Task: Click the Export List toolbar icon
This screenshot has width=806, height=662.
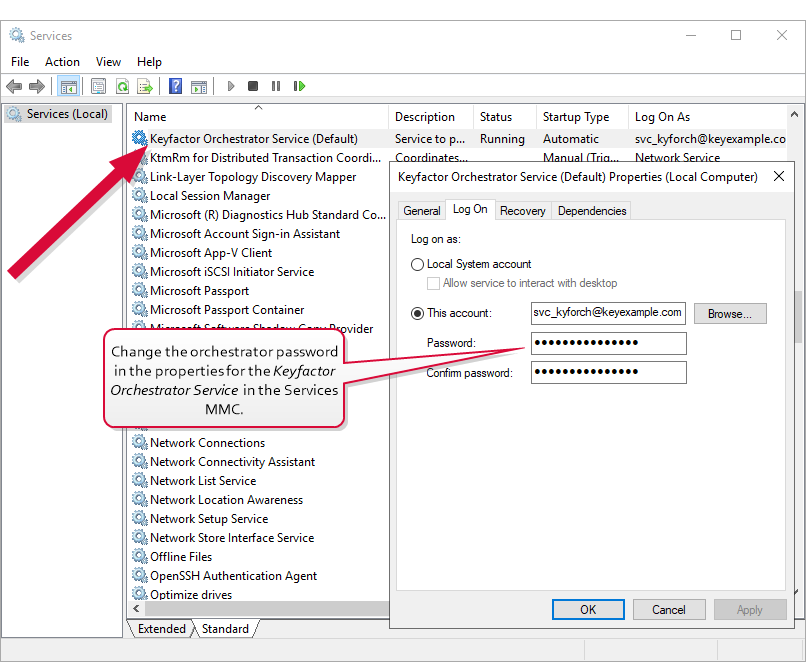Action: [145, 87]
